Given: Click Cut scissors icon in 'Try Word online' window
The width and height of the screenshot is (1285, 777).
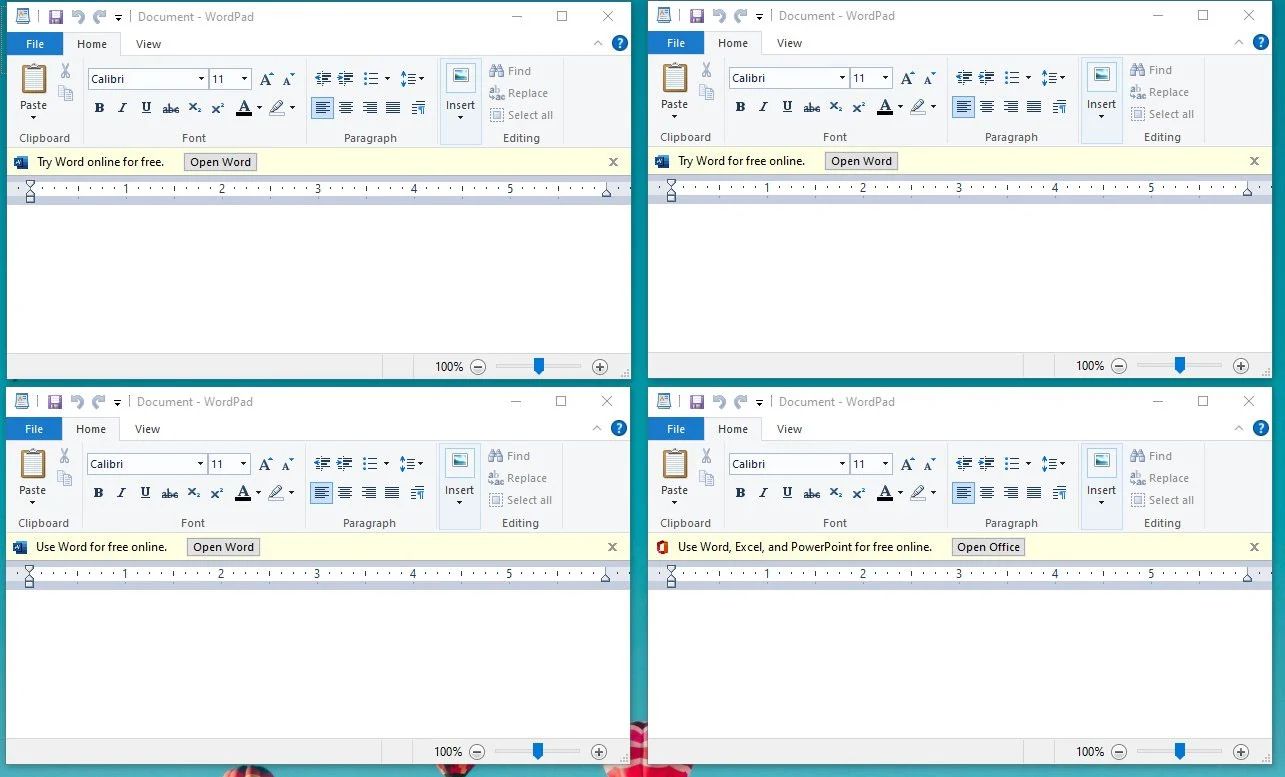Looking at the screenshot, I should pos(65,71).
